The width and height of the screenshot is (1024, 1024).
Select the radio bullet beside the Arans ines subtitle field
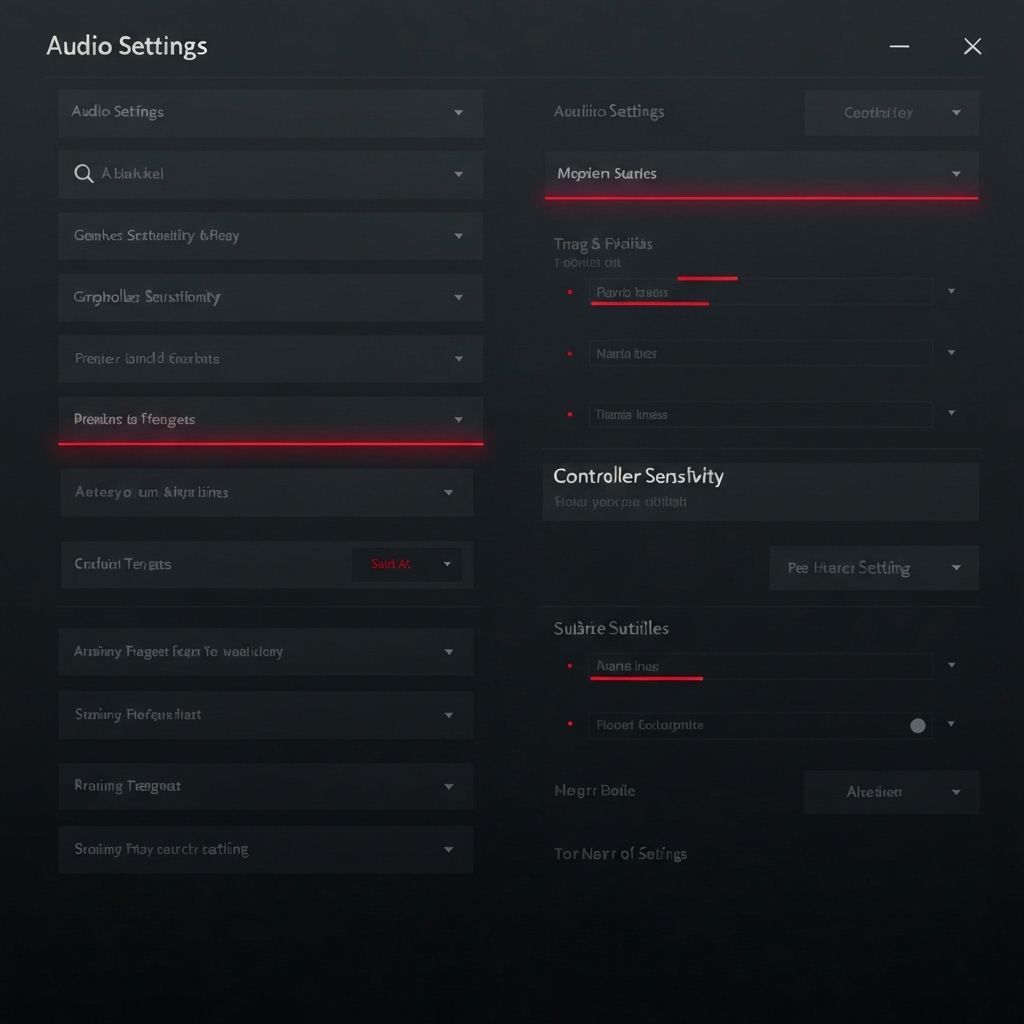[x=571, y=666]
